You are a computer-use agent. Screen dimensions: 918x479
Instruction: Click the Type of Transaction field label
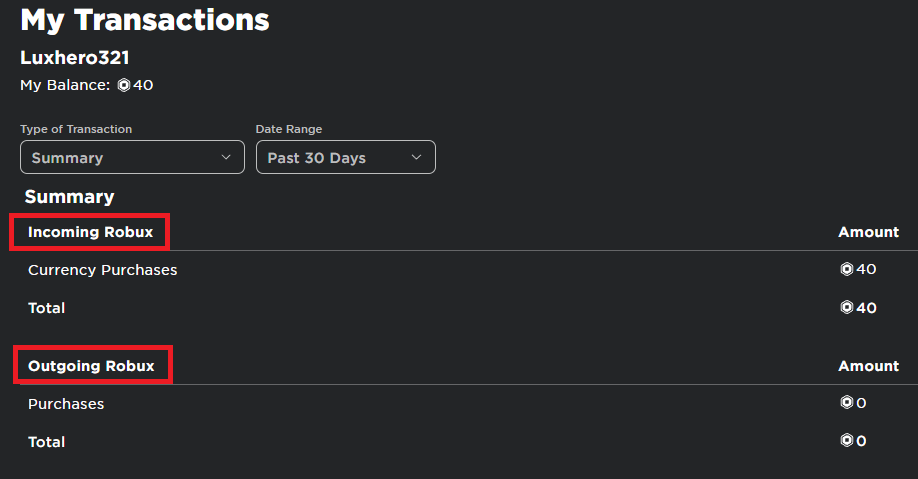pyautogui.click(x=76, y=129)
